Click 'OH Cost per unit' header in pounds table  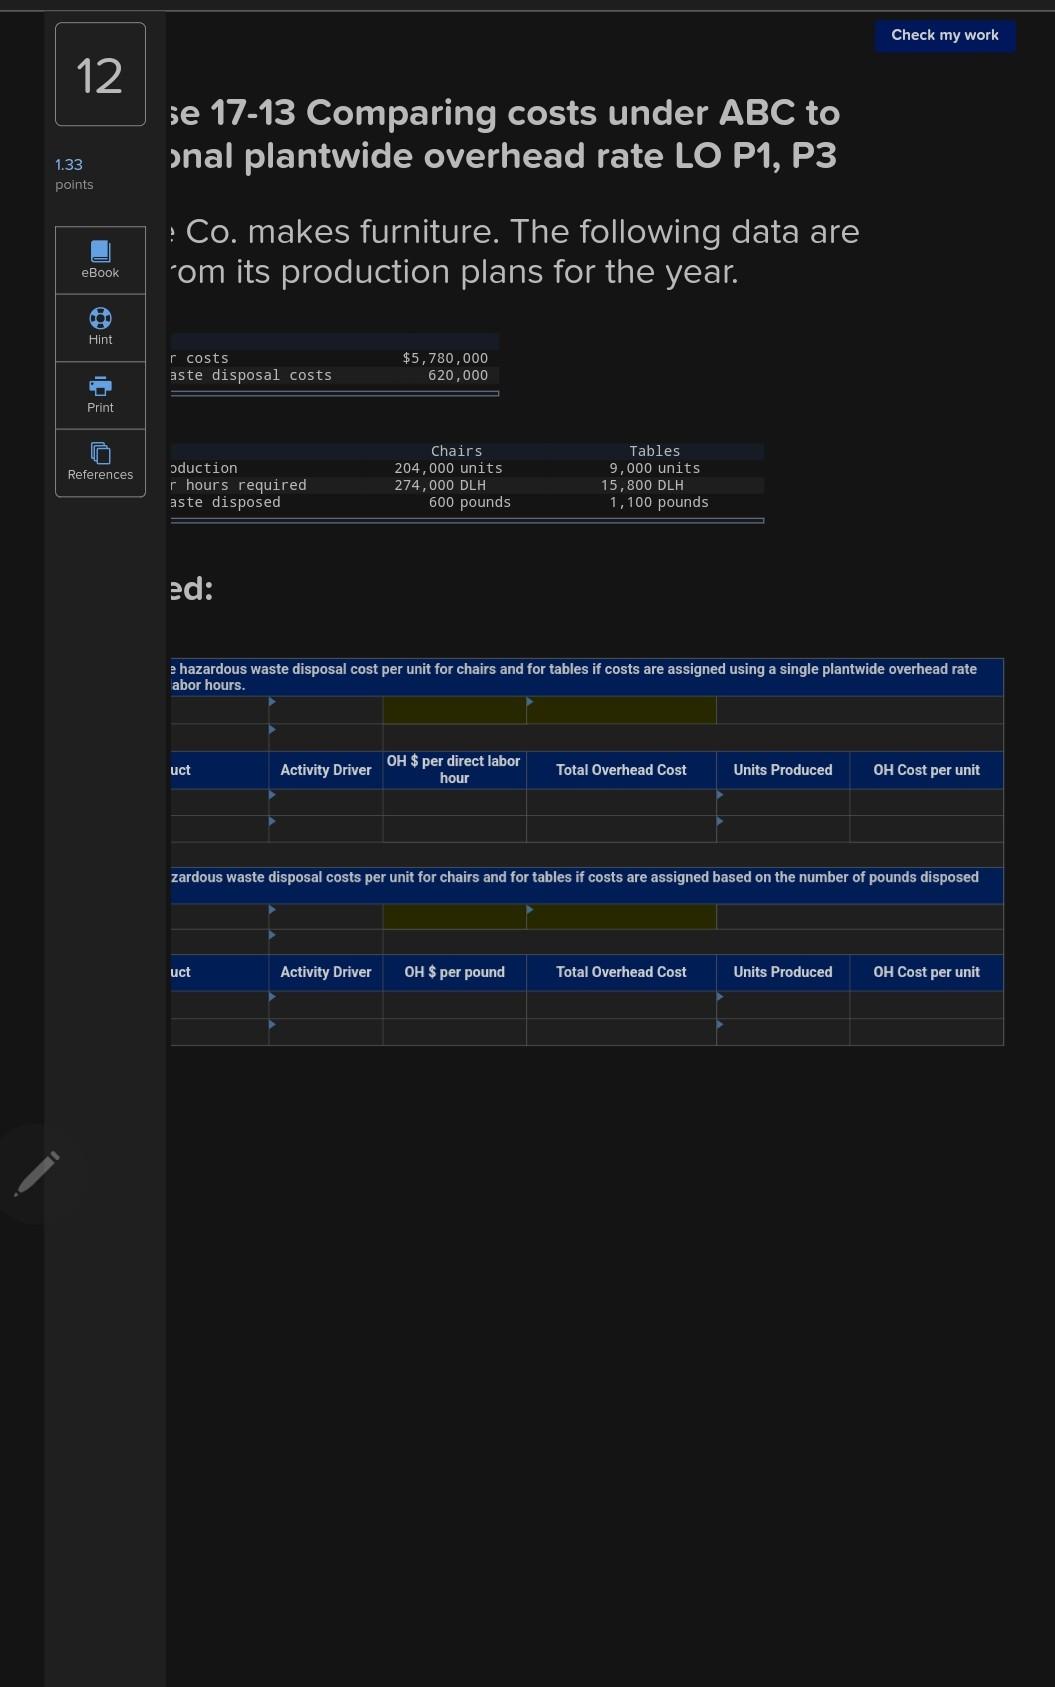click(x=926, y=972)
